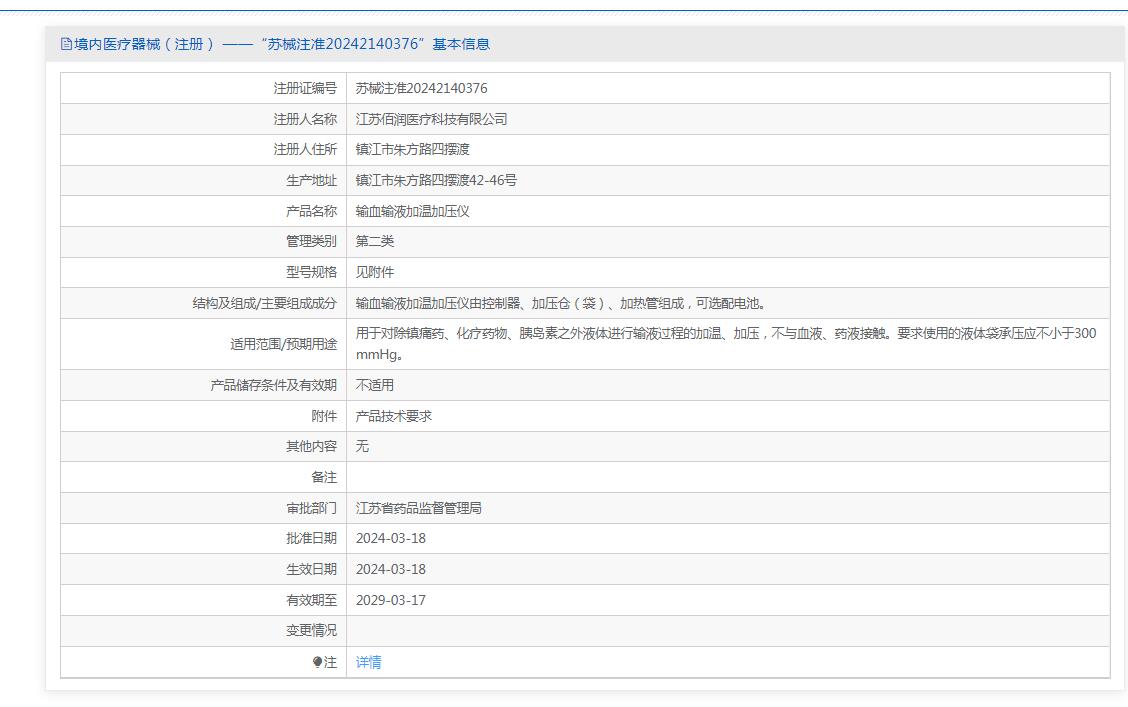The image size is (1128, 707).
Task: Click the model spec value 见附件
Action: point(375,273)
